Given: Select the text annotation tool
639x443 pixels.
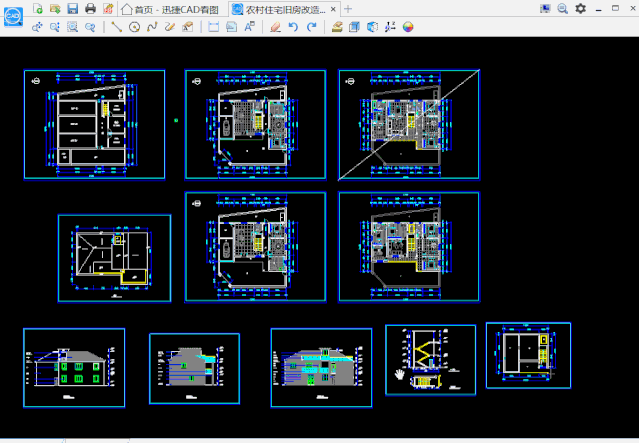Looking at the screenshot, I should pos(249,27).
